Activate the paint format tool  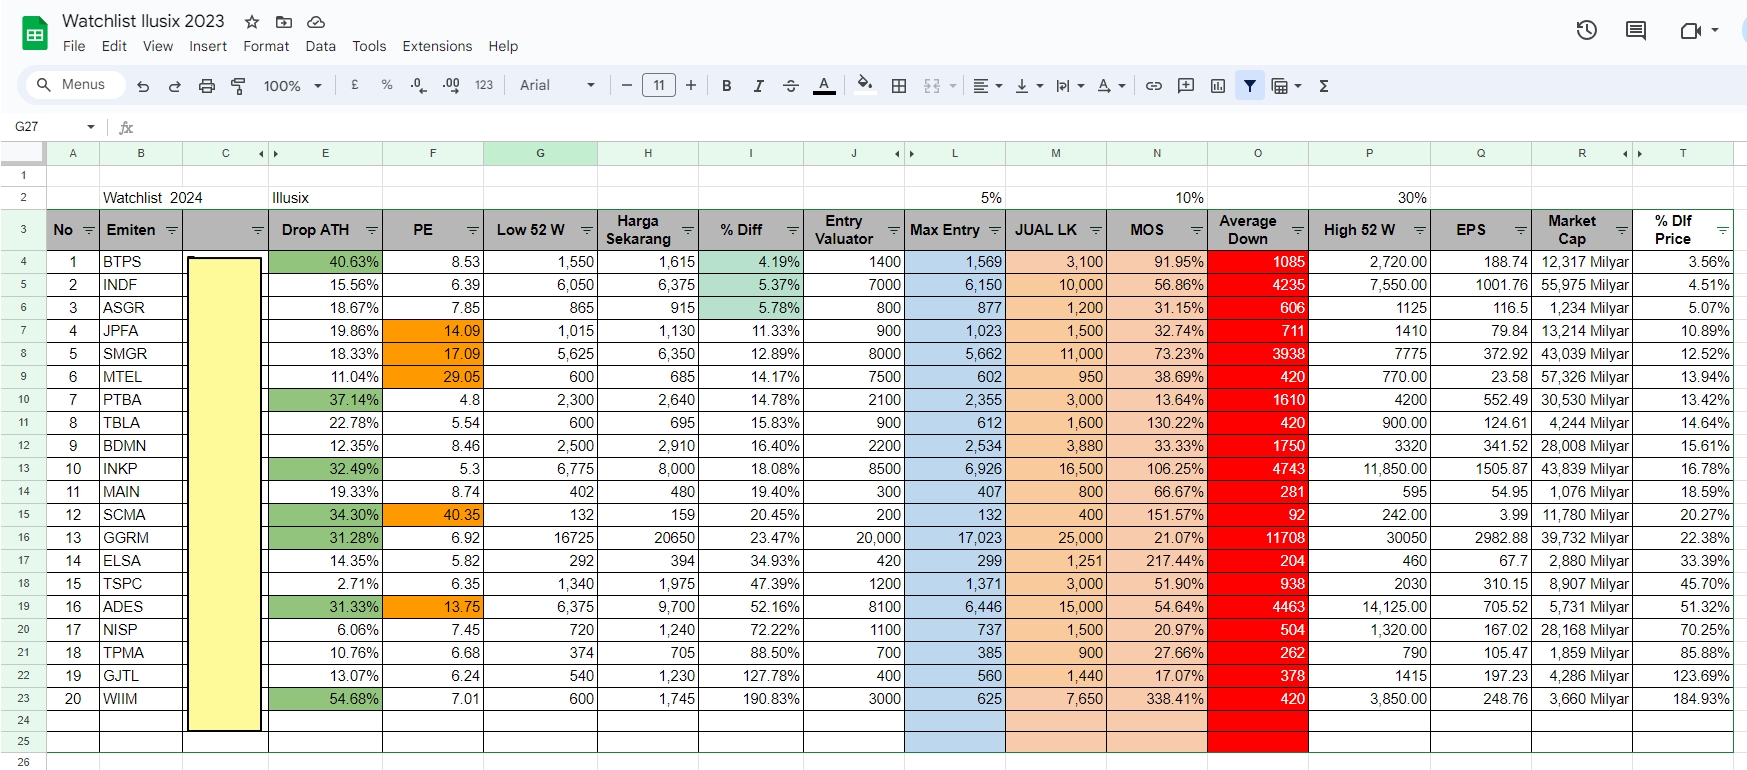[x=238, y=86]
